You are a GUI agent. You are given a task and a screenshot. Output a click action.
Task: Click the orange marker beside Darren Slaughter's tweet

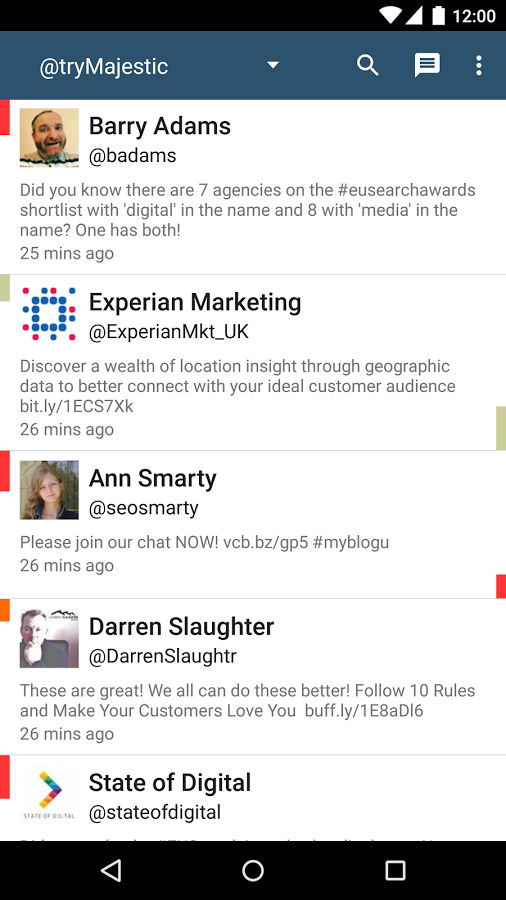(5, 610)
